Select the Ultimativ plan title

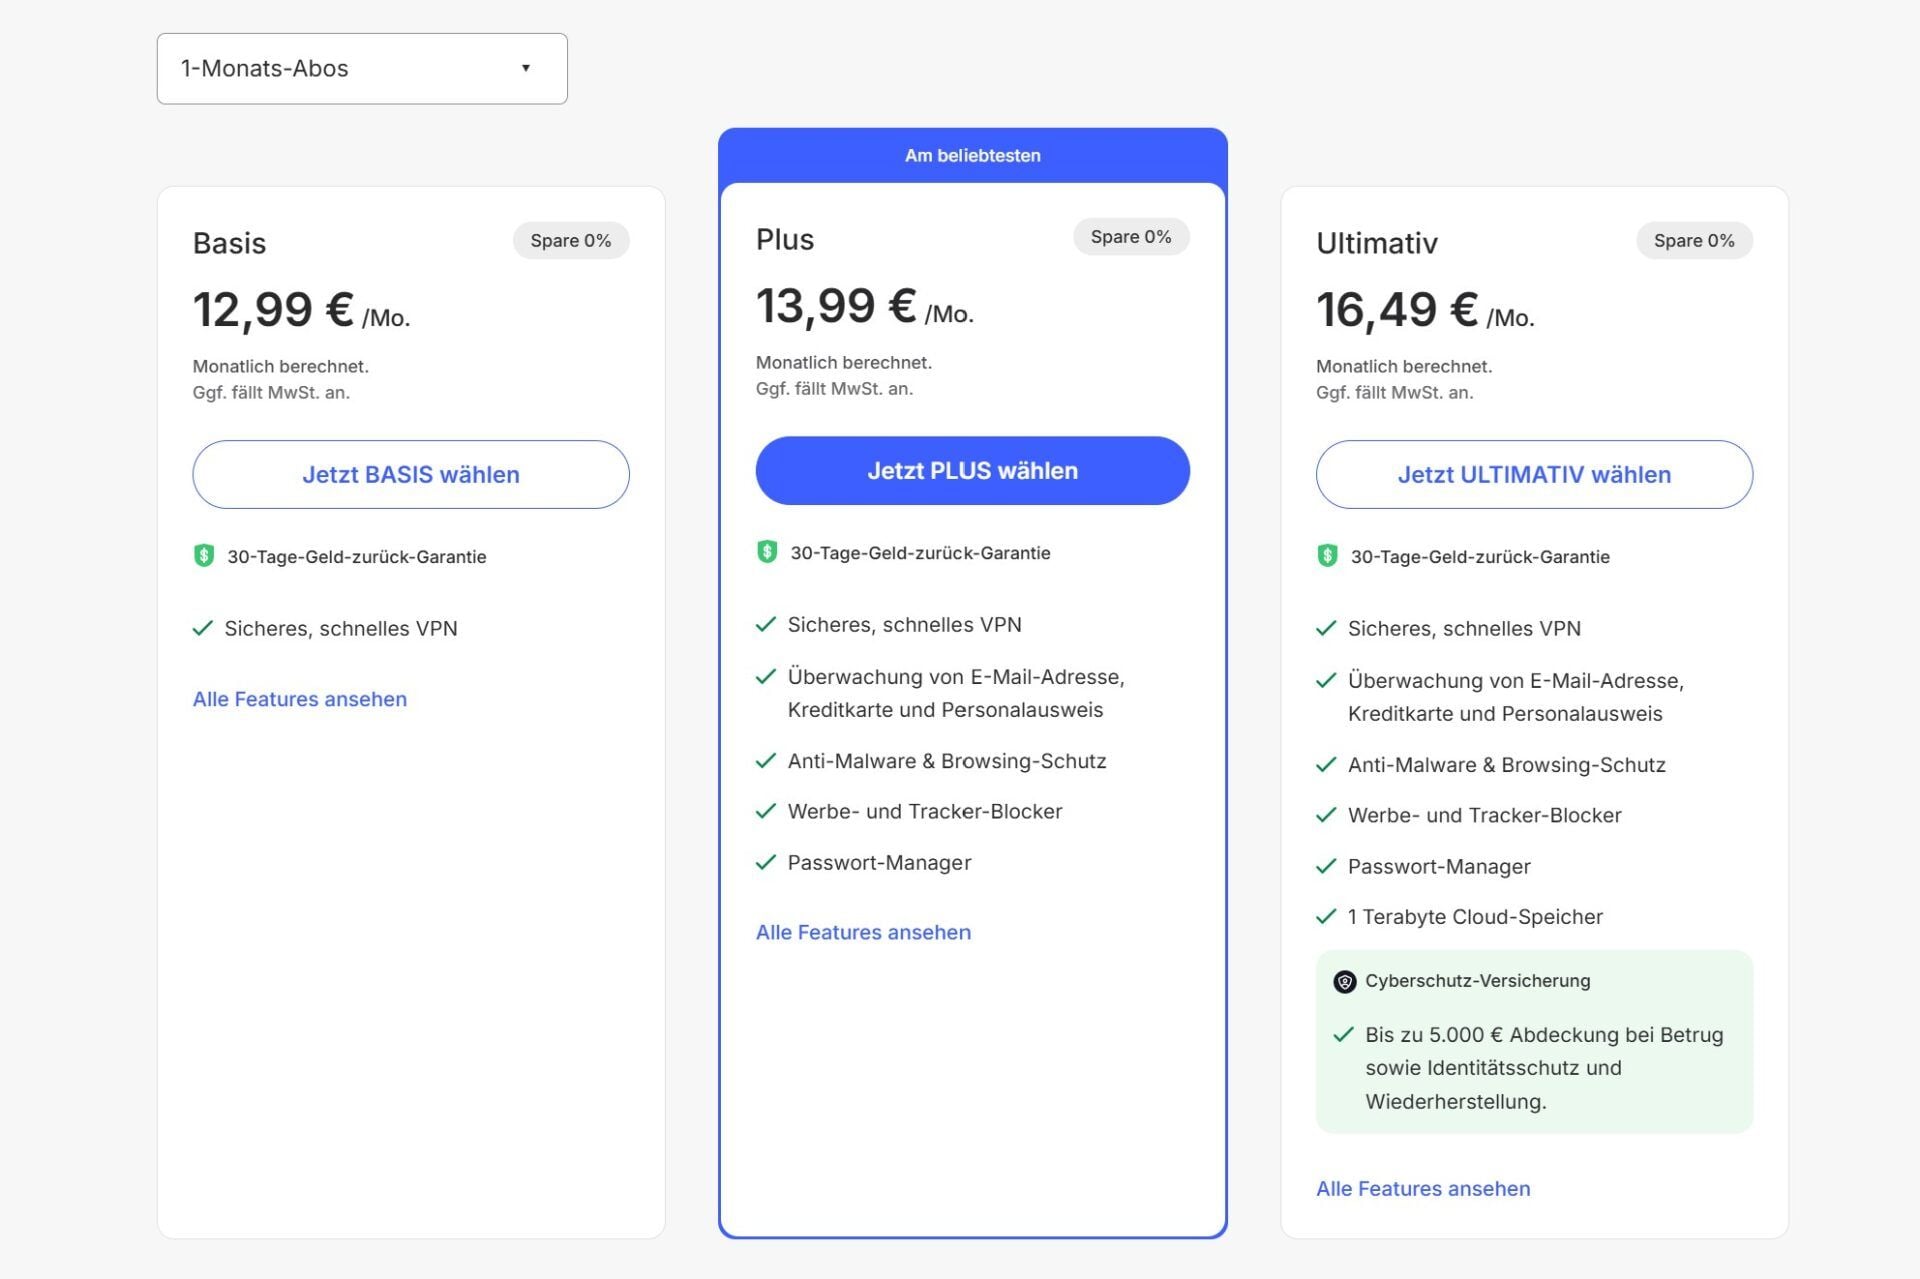coord(1376,242)
